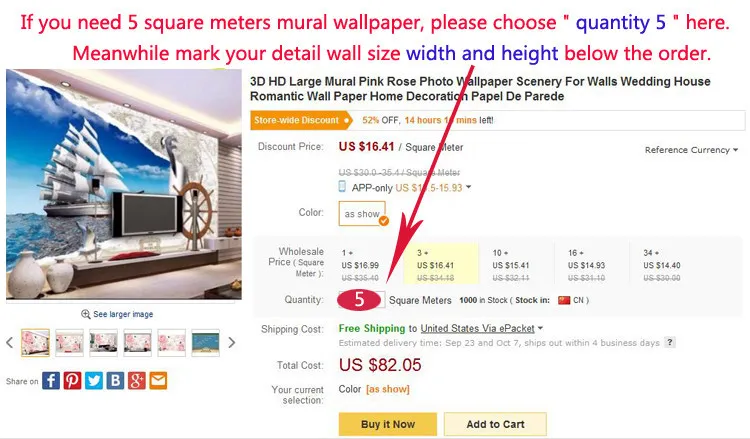Share product on VK
This screenshot has width=750, height=439.
(115, 380)
